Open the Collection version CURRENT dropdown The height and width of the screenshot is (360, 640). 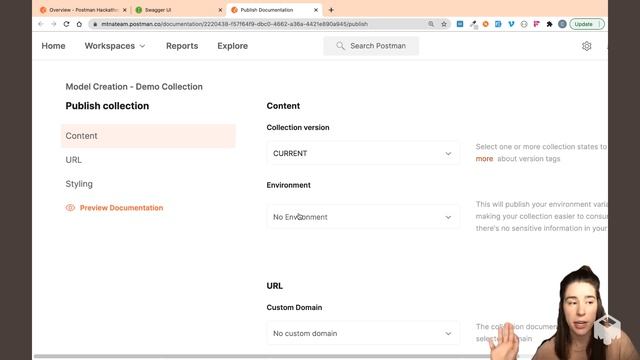coord(363,153)
